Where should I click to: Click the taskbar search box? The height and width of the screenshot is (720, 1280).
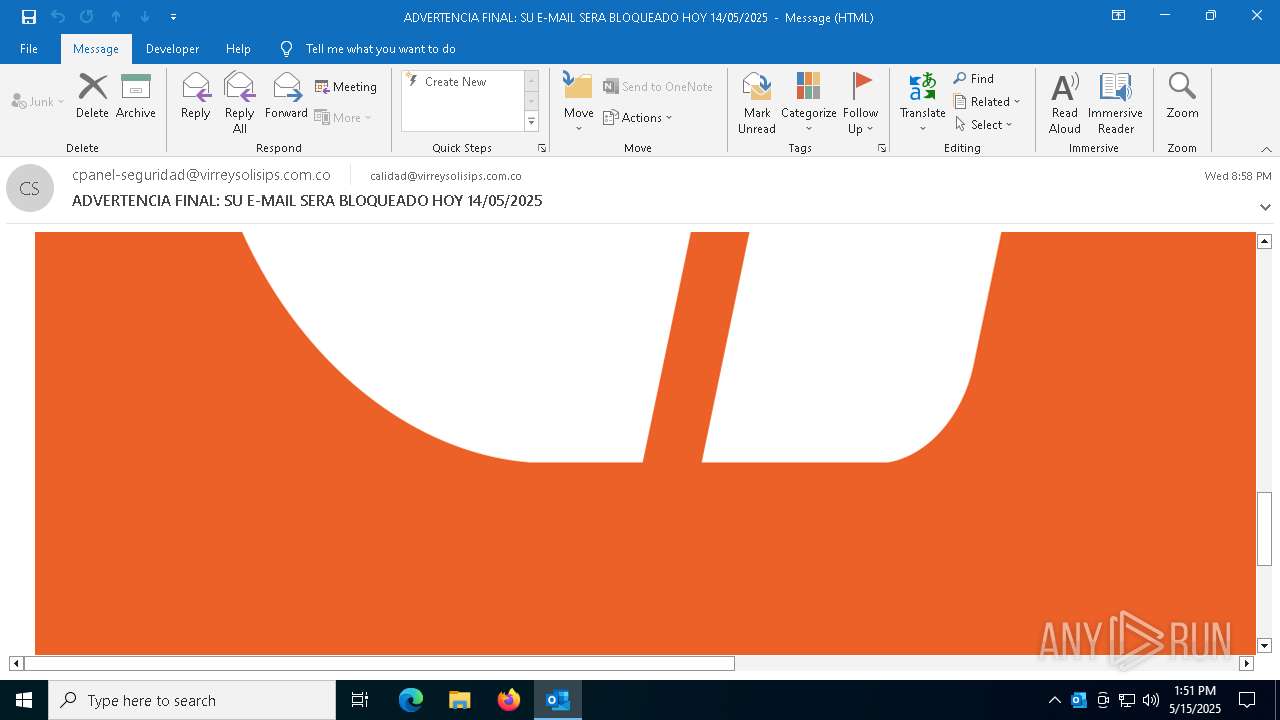[x=192, y=700]
